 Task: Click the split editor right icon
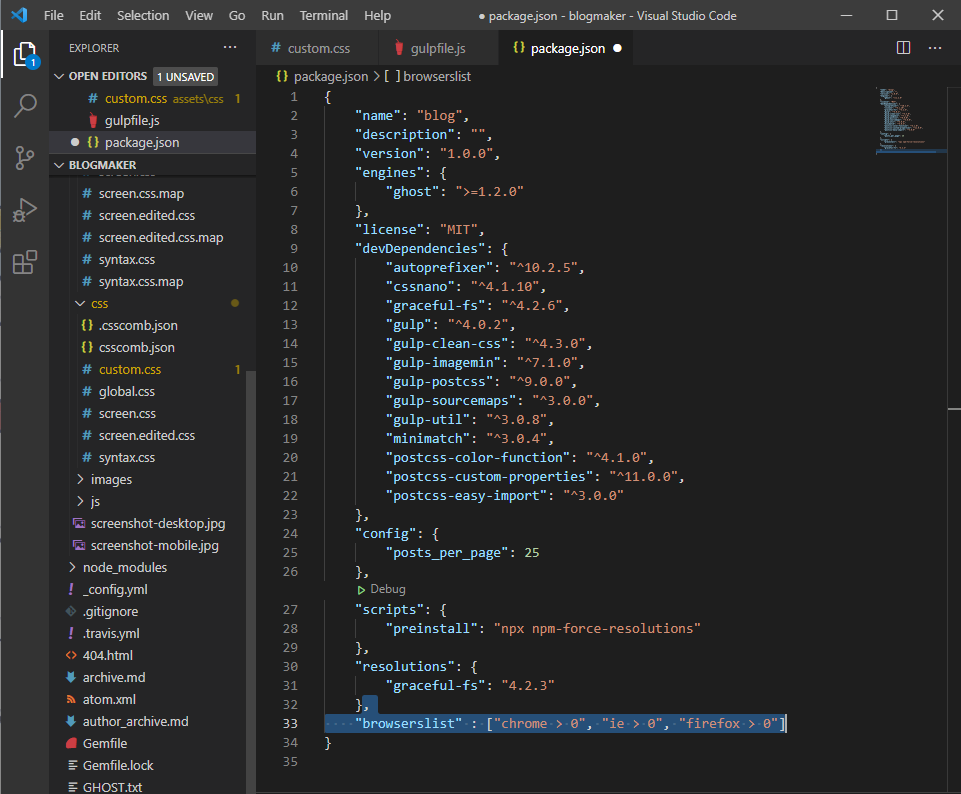pos(903,48)
